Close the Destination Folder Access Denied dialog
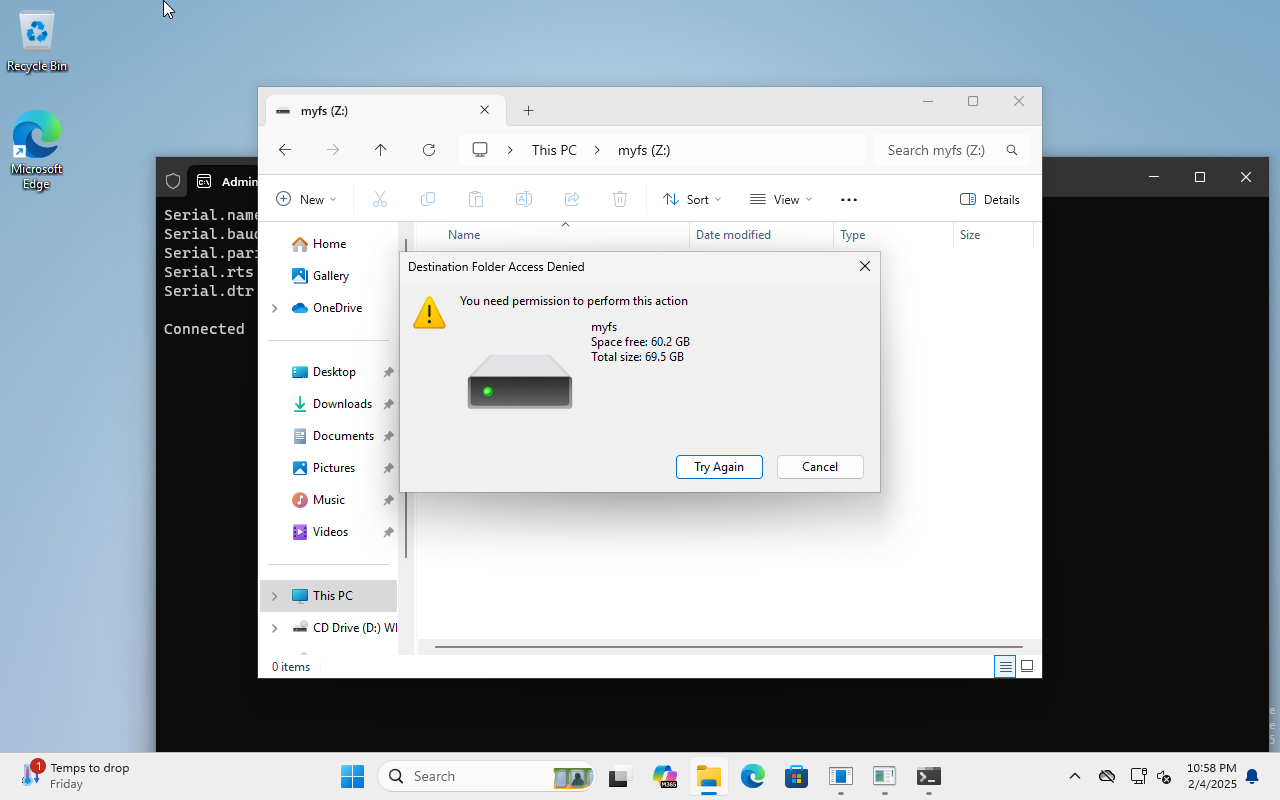1280x800 pixels. 865,266
